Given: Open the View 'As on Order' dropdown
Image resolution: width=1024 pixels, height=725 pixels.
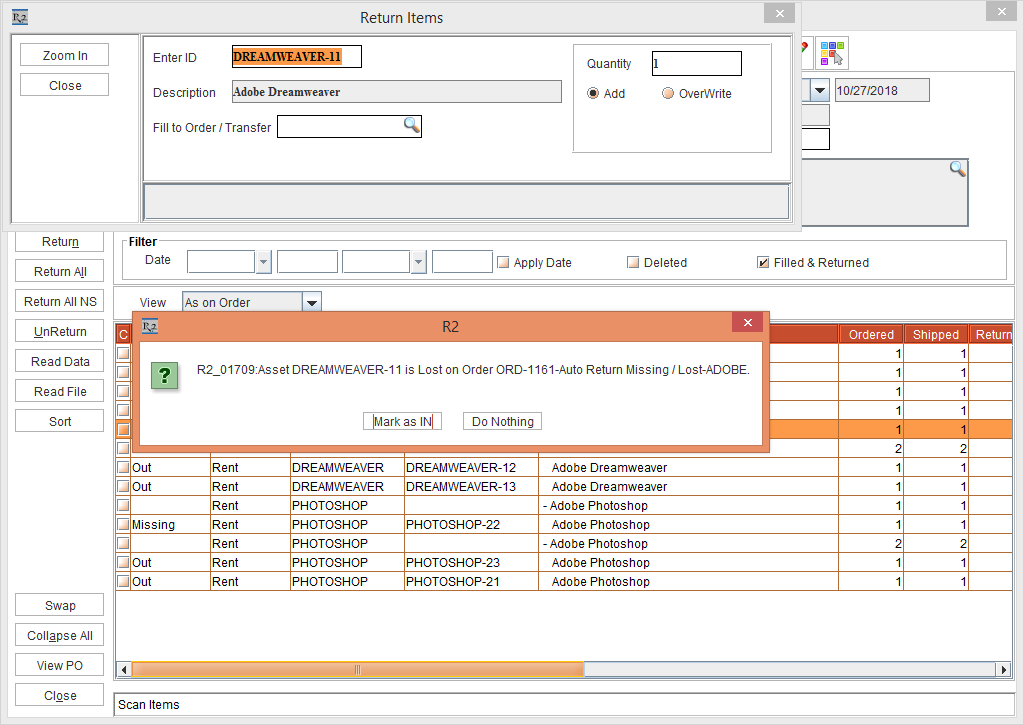Looking at the screenshot, I should 311,303.
